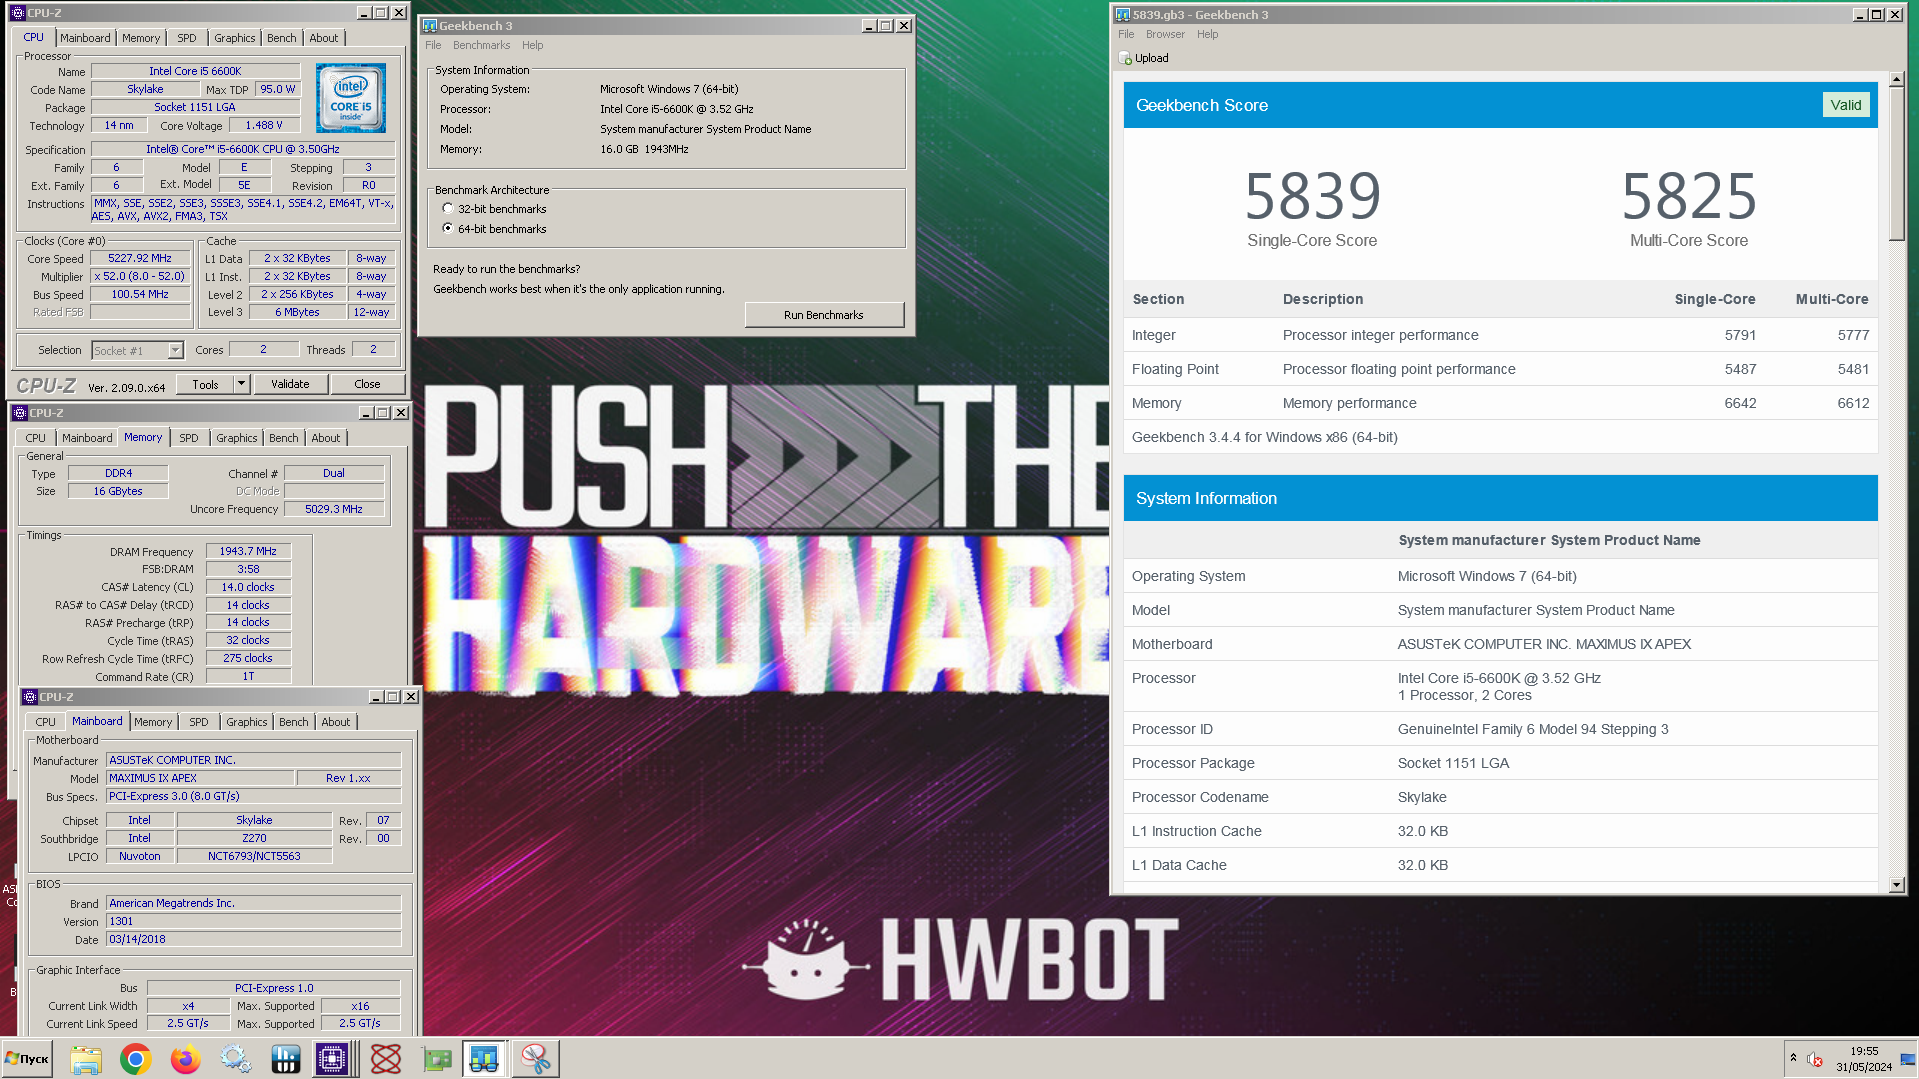Click the Пуск Start button

point(27,1058)
